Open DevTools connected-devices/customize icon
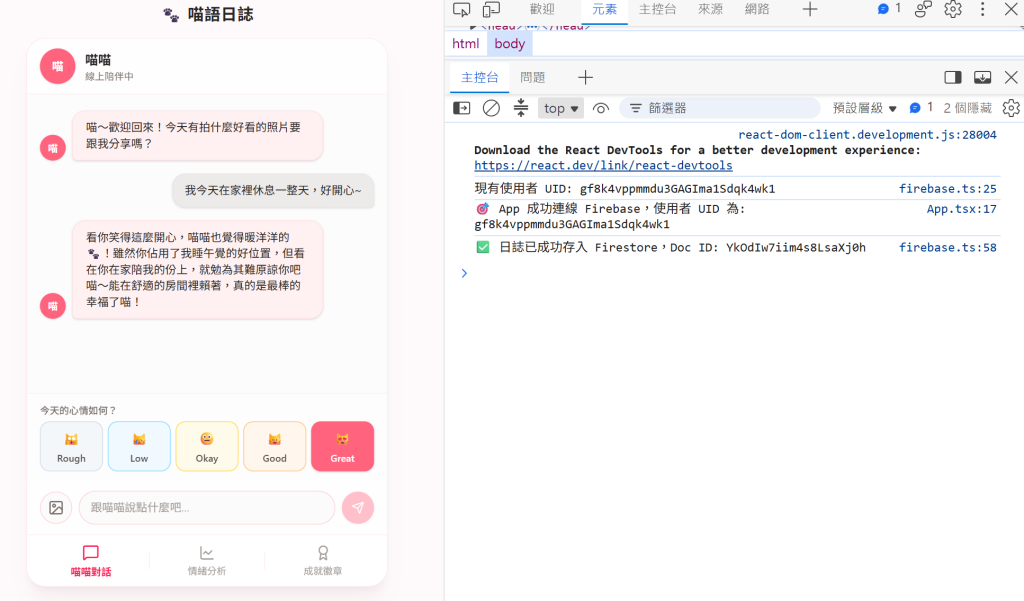This screenshot has width=1024, height=601. click(x=923, y=9)
